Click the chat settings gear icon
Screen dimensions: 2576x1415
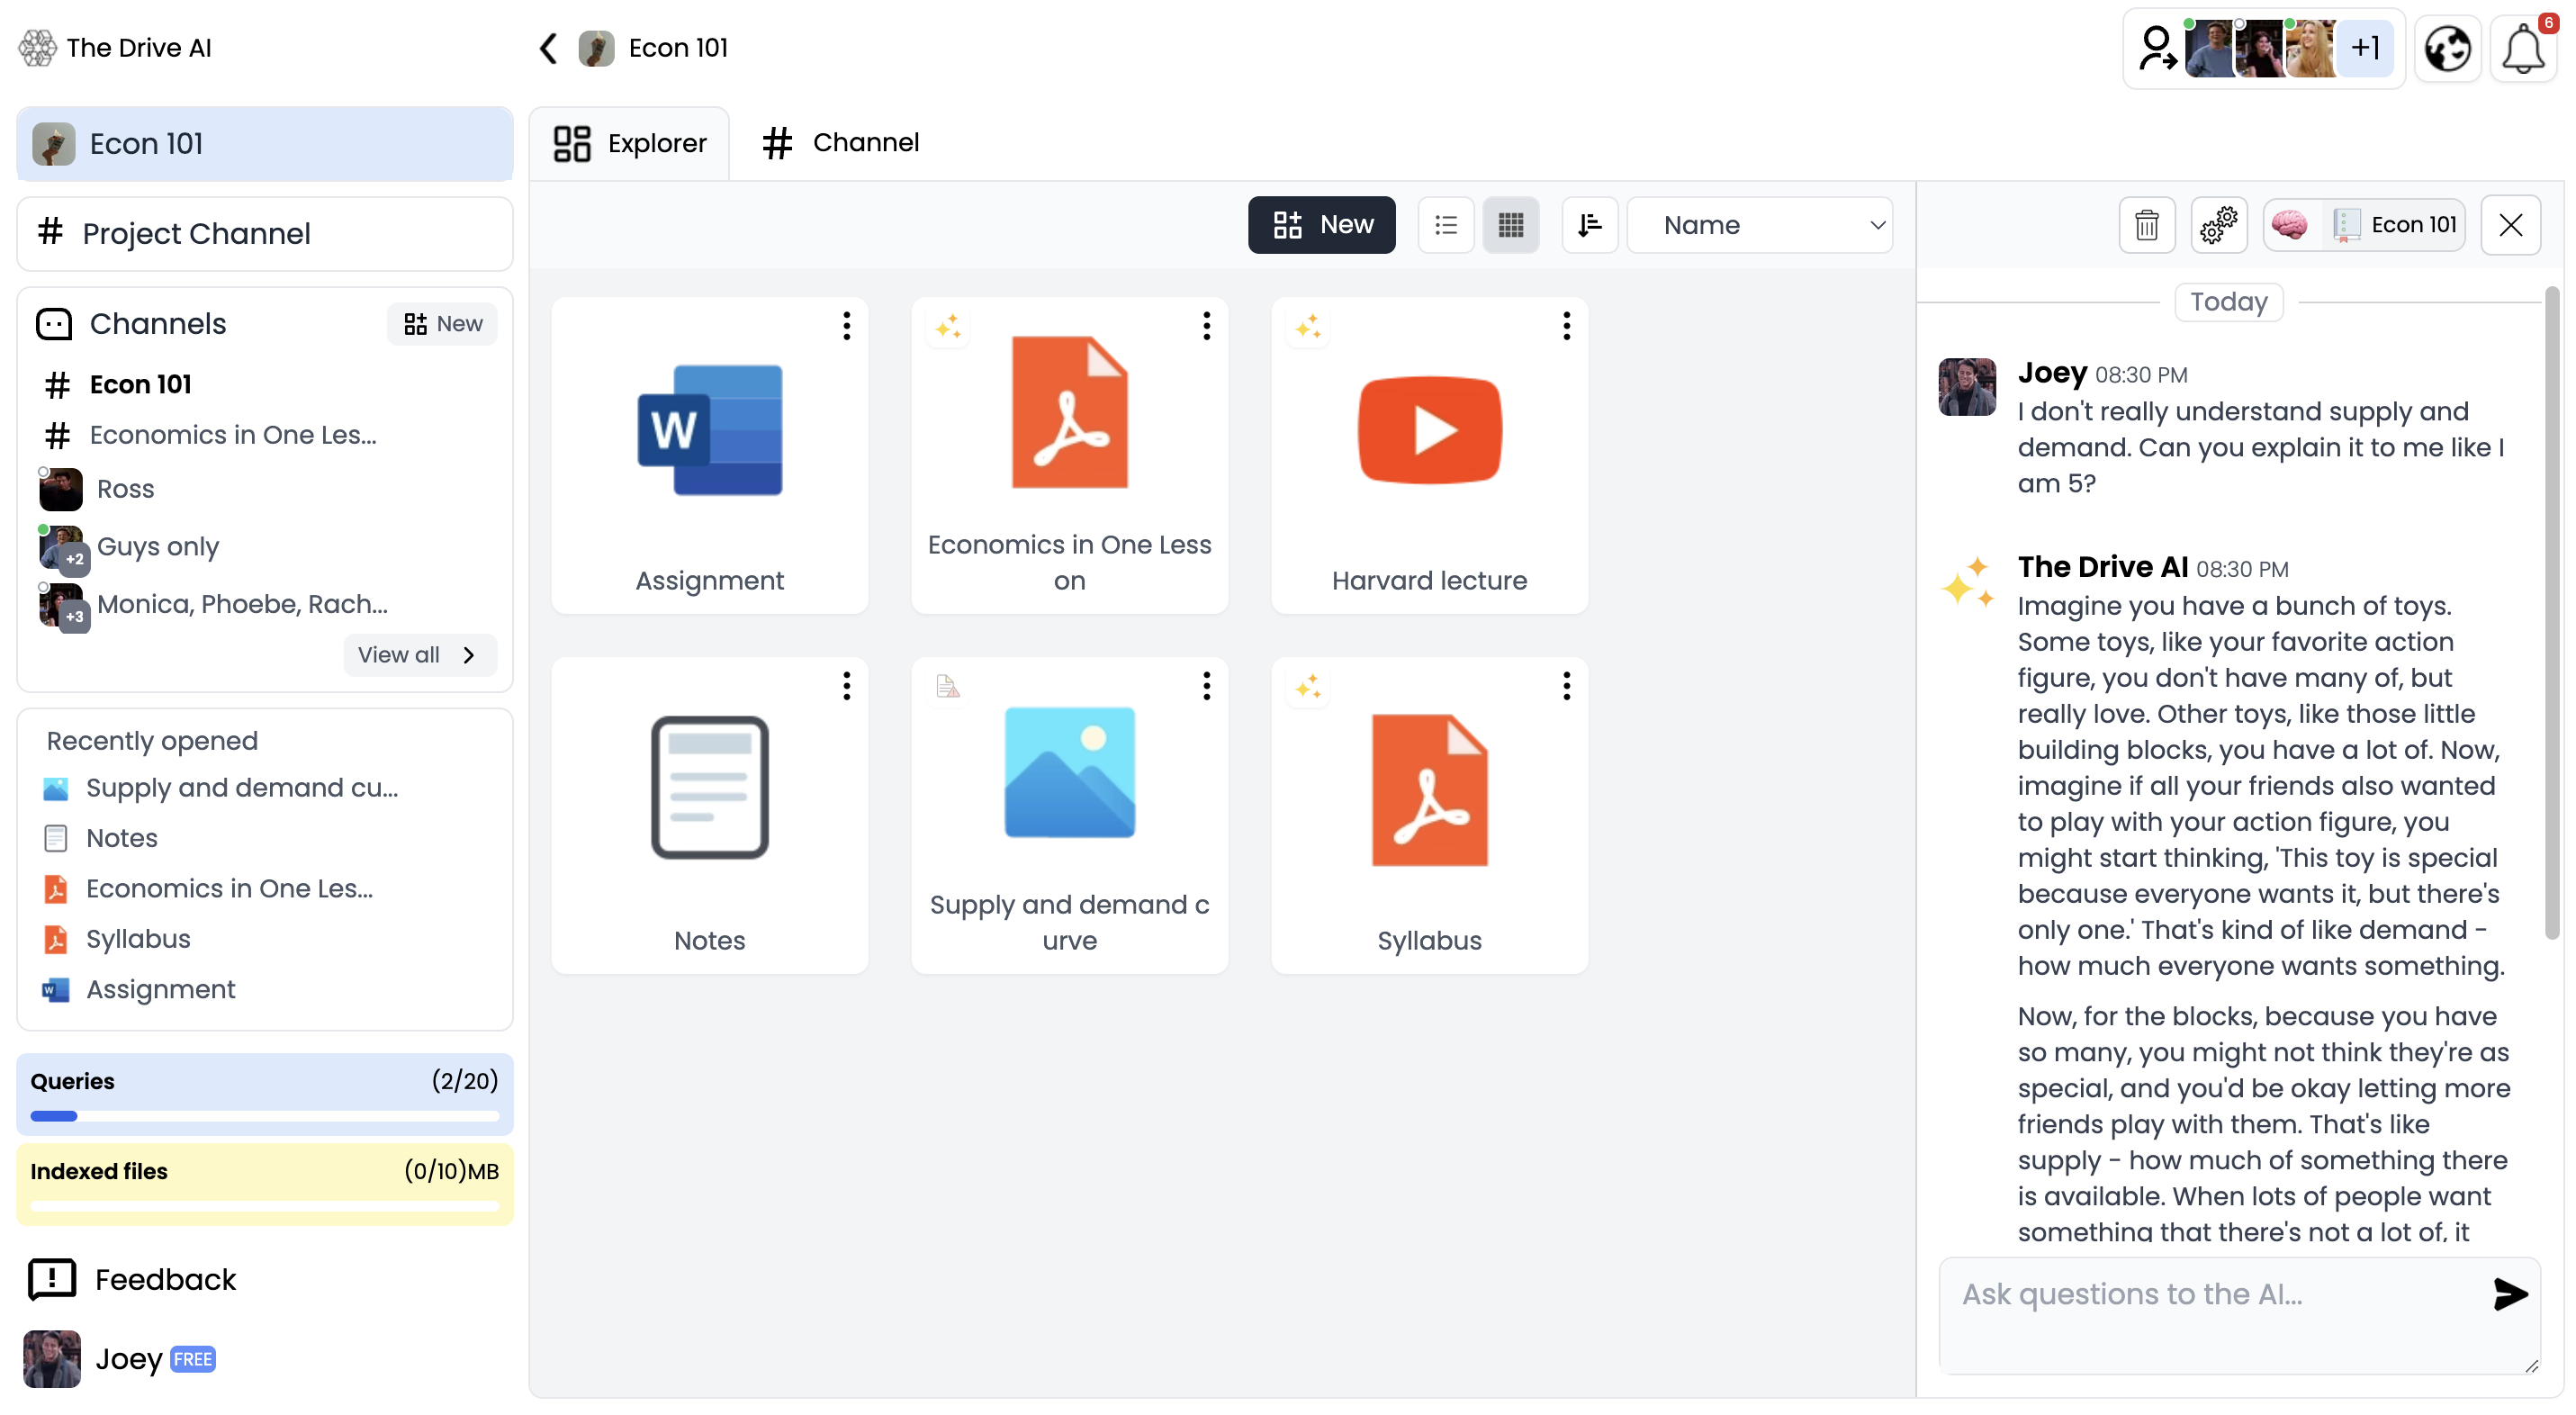tap(2219, 225)
